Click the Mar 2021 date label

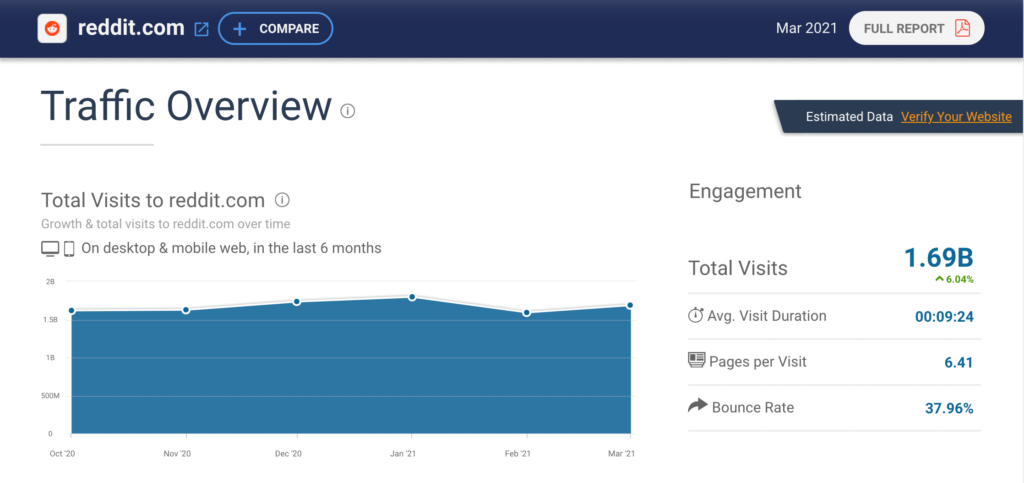(x=804, y=28)
